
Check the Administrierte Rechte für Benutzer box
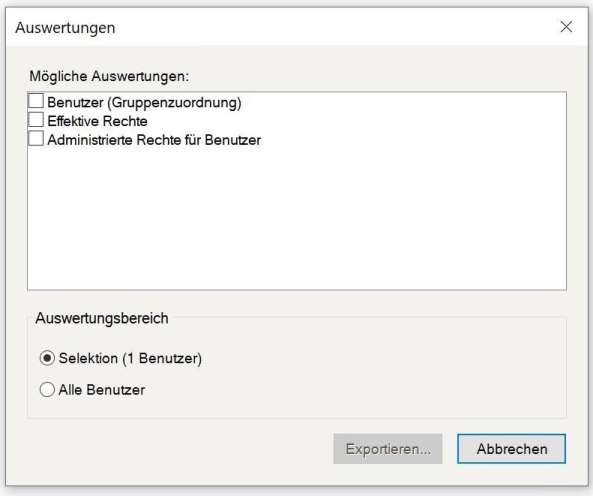(36, 138)
